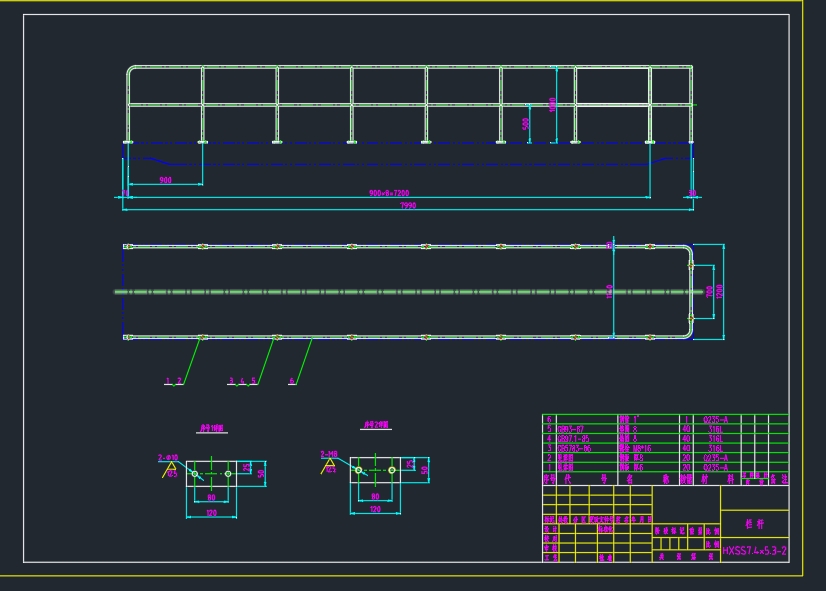Viewport: 826px width, 591px height.
Task: Click the surface roughness symbol under 2-M8
Action: (329, 466)
